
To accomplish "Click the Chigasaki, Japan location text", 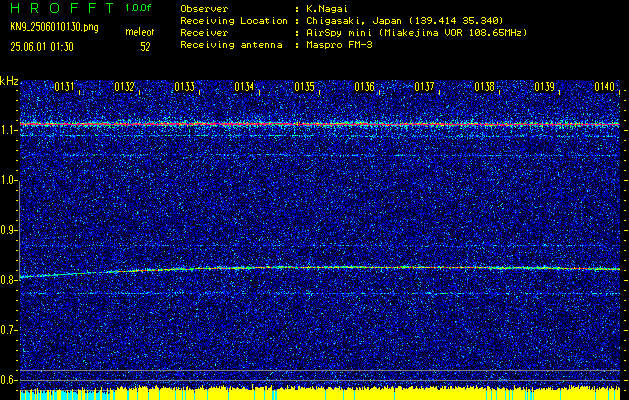I will (x=405, y=20).
